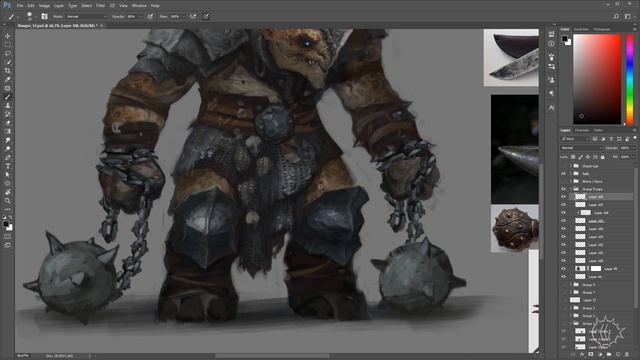The image size is (640, 360).
Task: Select the Eyedropper tool
Action: click(7, 79)
